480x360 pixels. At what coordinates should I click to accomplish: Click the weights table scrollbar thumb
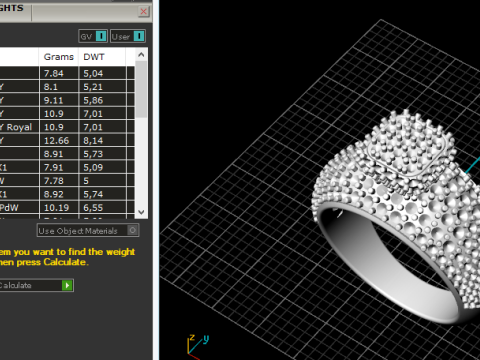[x=141, y=89]
